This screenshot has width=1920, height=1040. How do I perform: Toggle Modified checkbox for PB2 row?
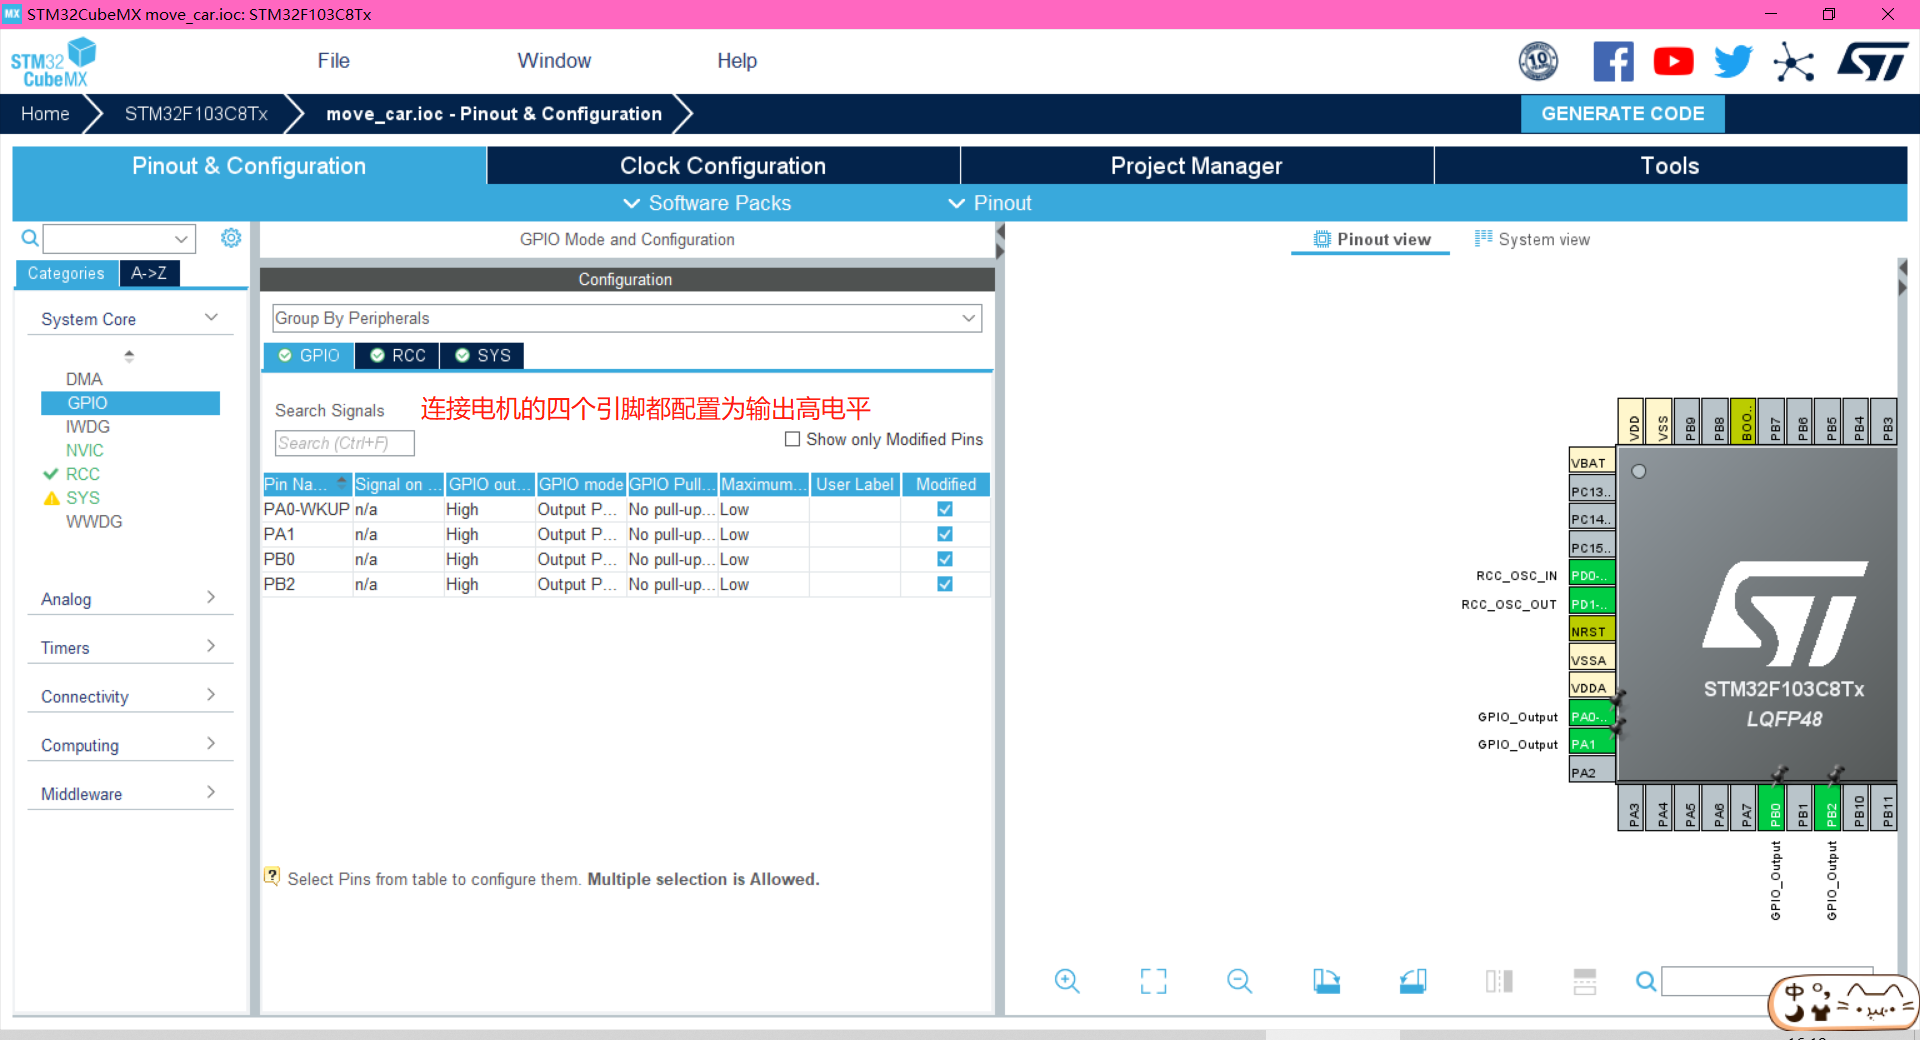pyautogui.click(x=945, y=584)
